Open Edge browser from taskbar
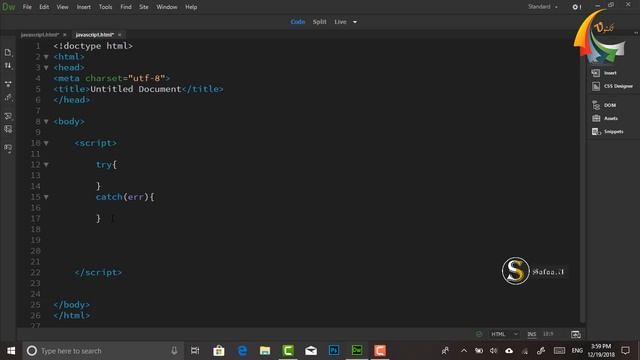This screenshot has width=640, height=360. 242,351
